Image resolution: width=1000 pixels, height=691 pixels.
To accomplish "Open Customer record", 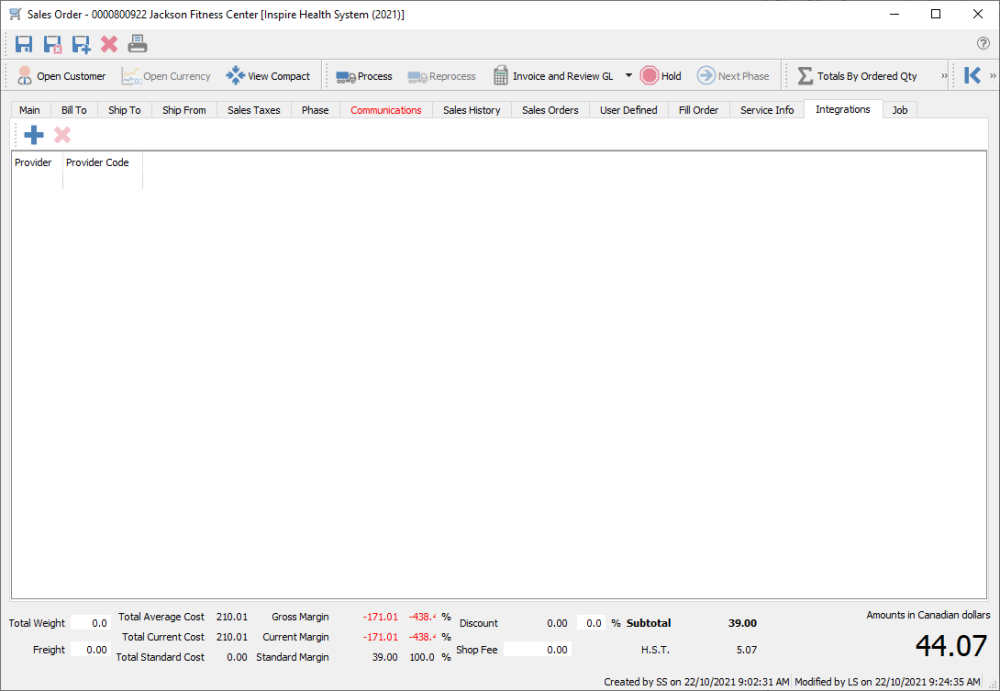I will click(63, 75).
